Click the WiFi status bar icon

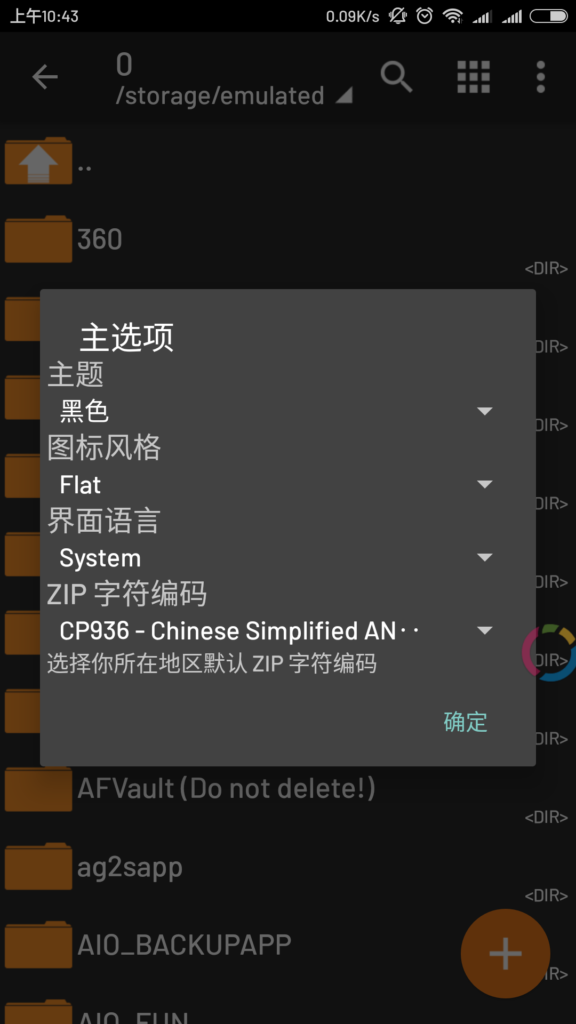(453, 16)
